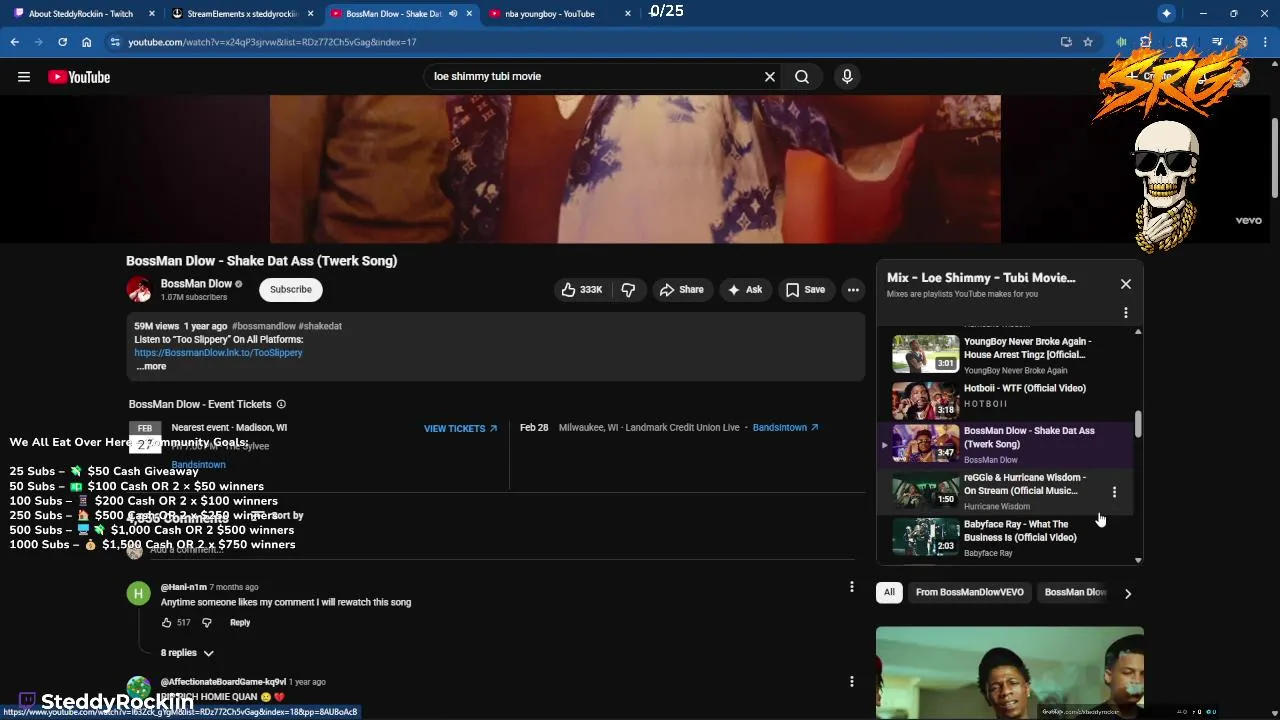Click the page vertical scrollbar
The height and width of the screenshot is (720, 1280).
[x=1274, y=157]
